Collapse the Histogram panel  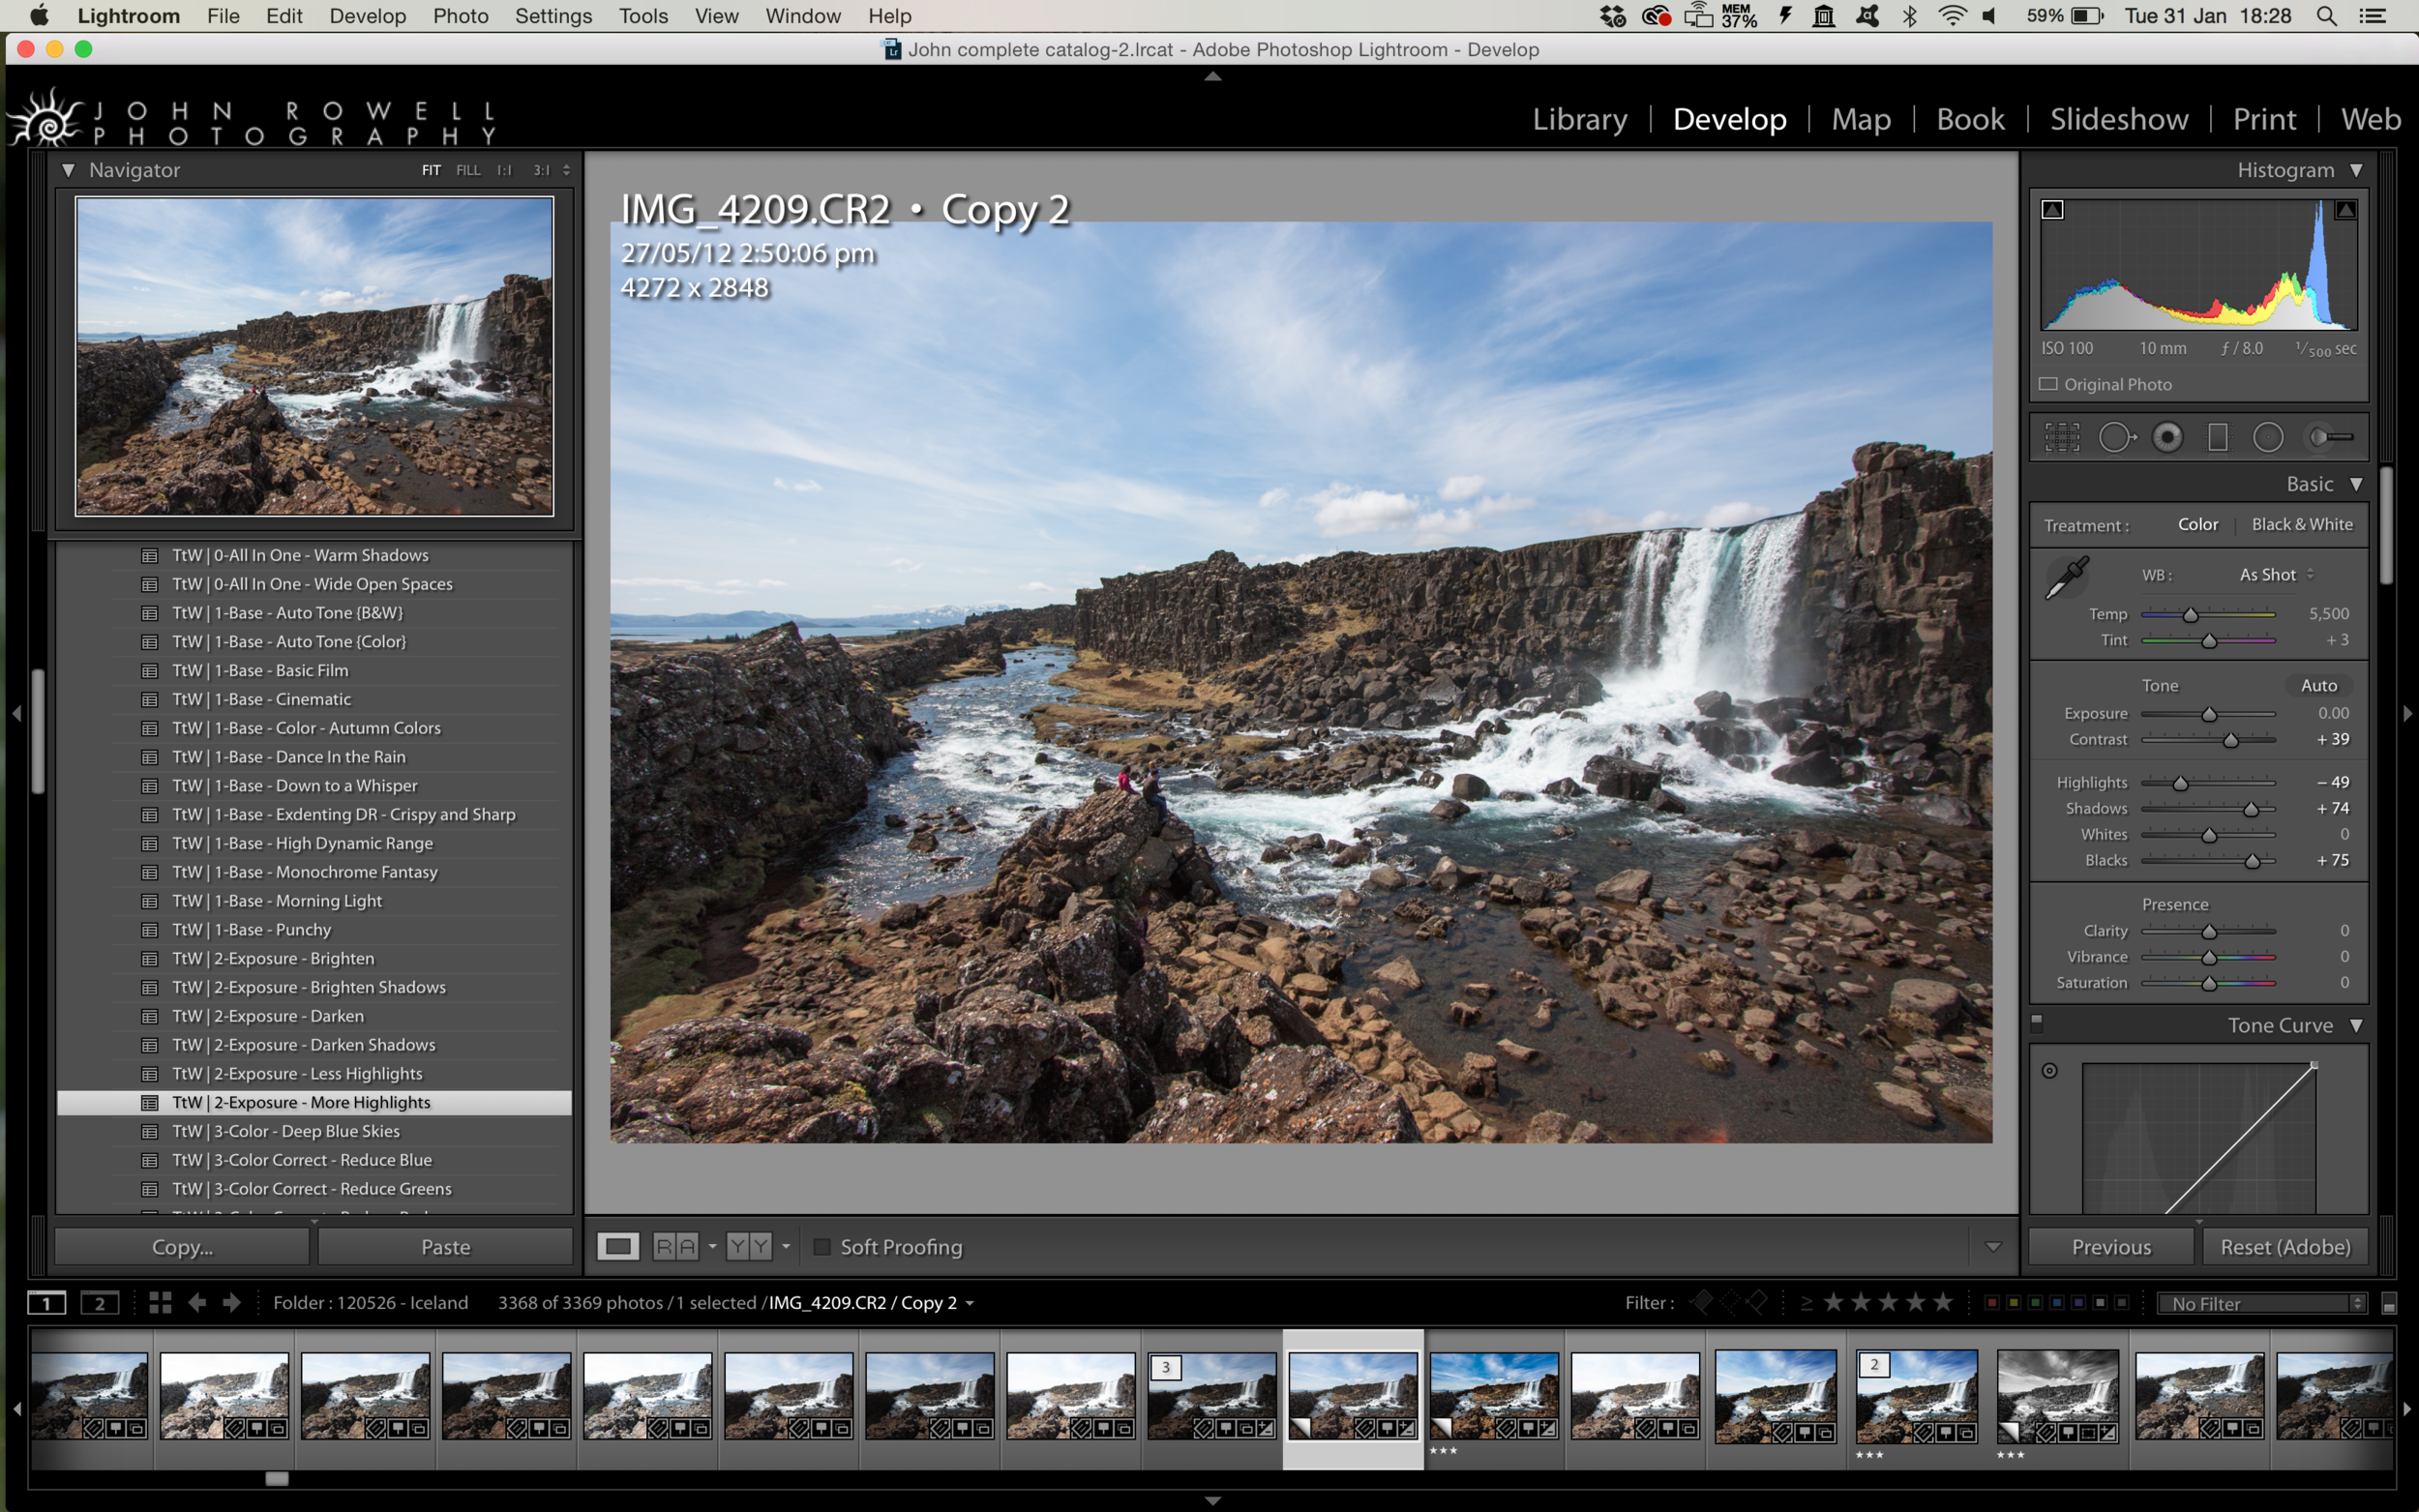coord(2356,170)
